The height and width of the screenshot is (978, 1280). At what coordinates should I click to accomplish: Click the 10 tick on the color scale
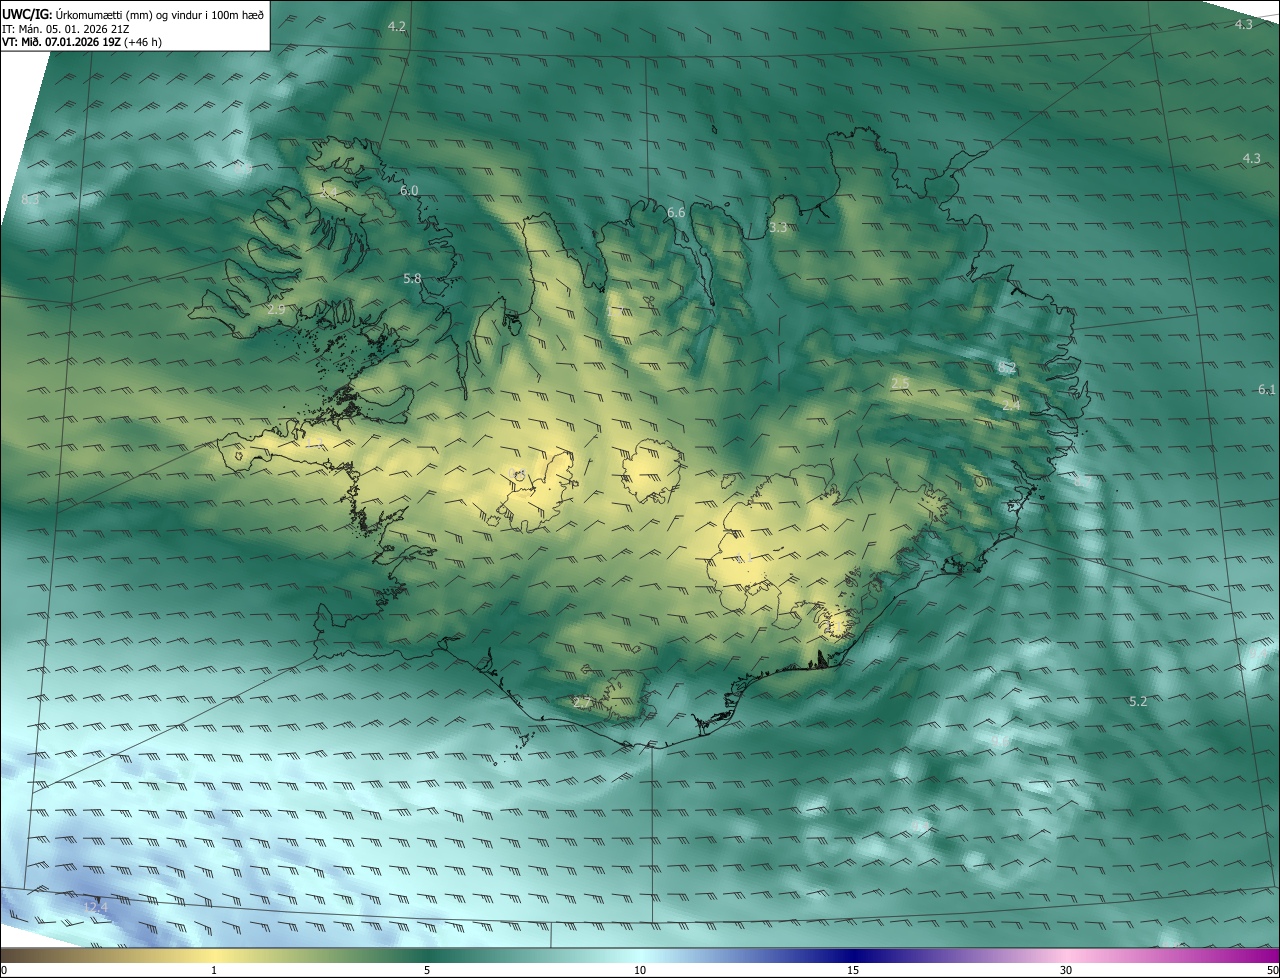[640, 970]
